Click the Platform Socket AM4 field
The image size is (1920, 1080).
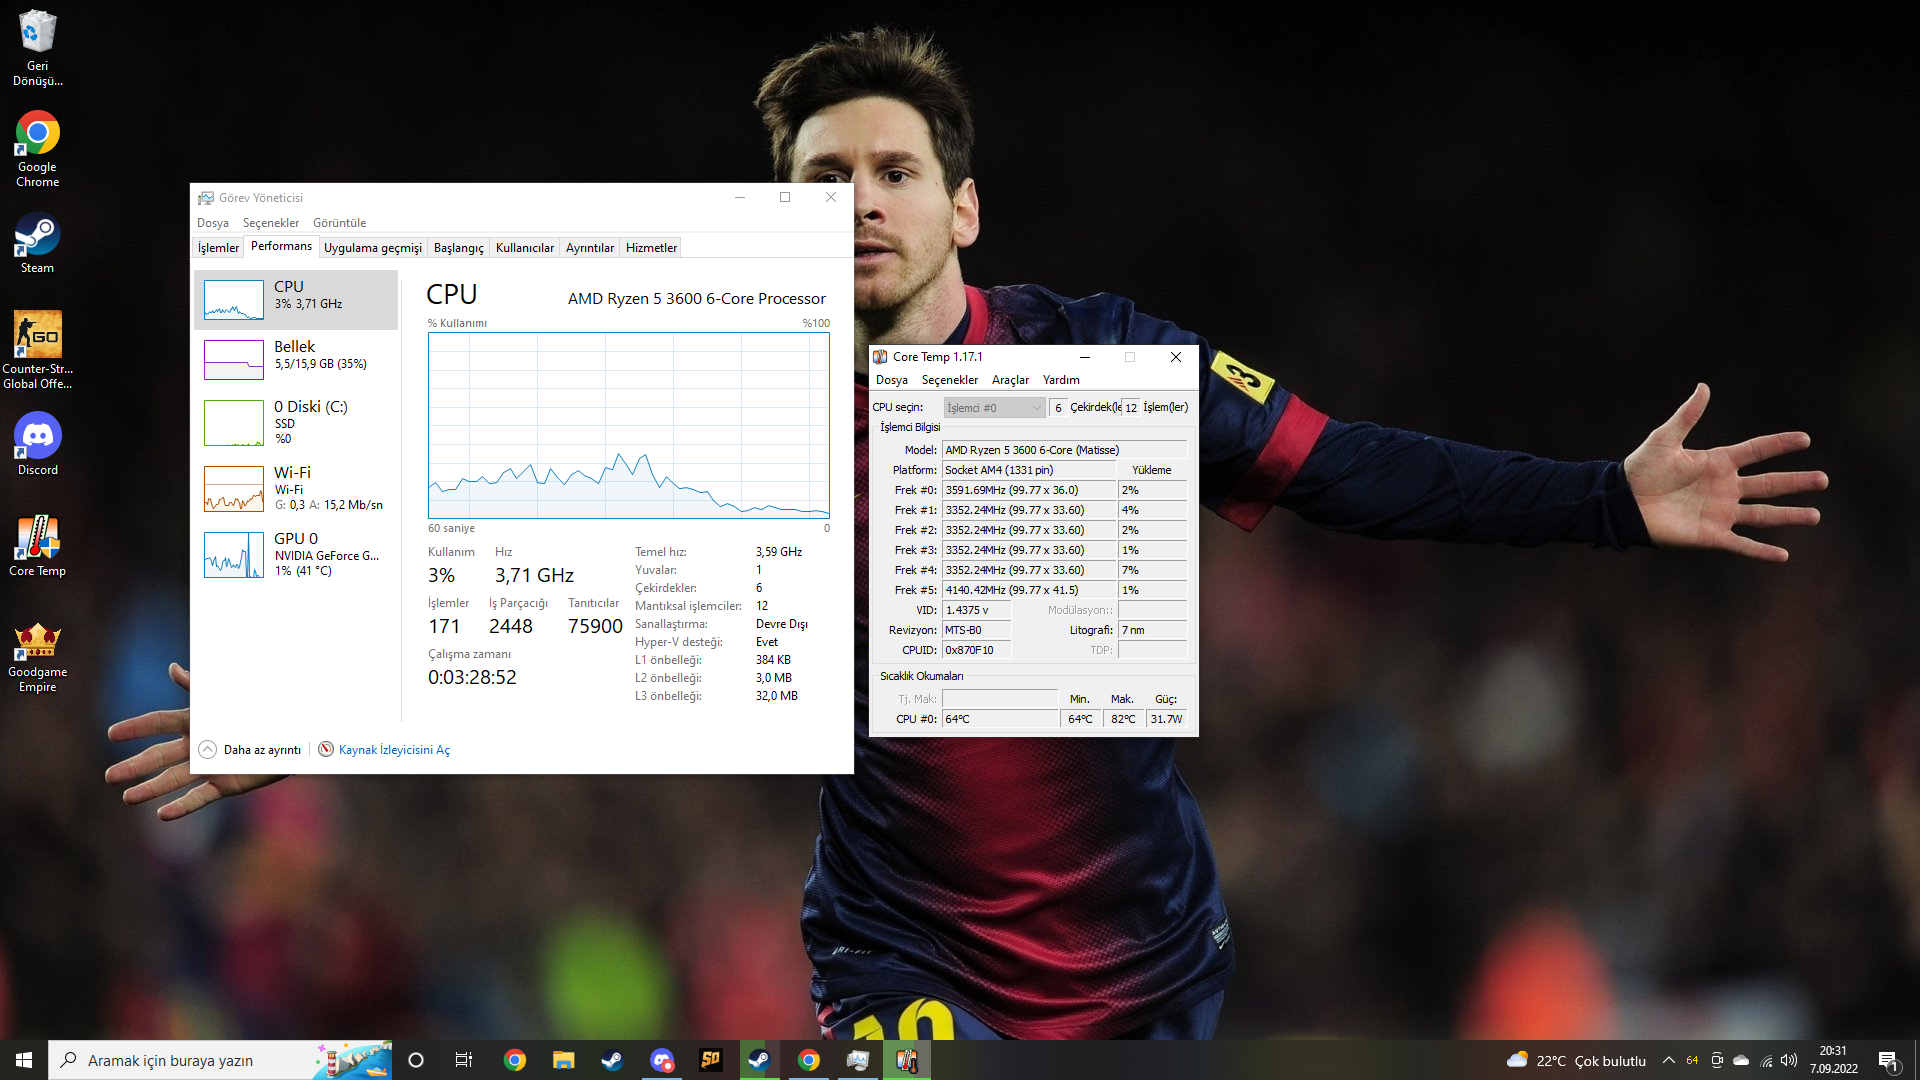1028,470
